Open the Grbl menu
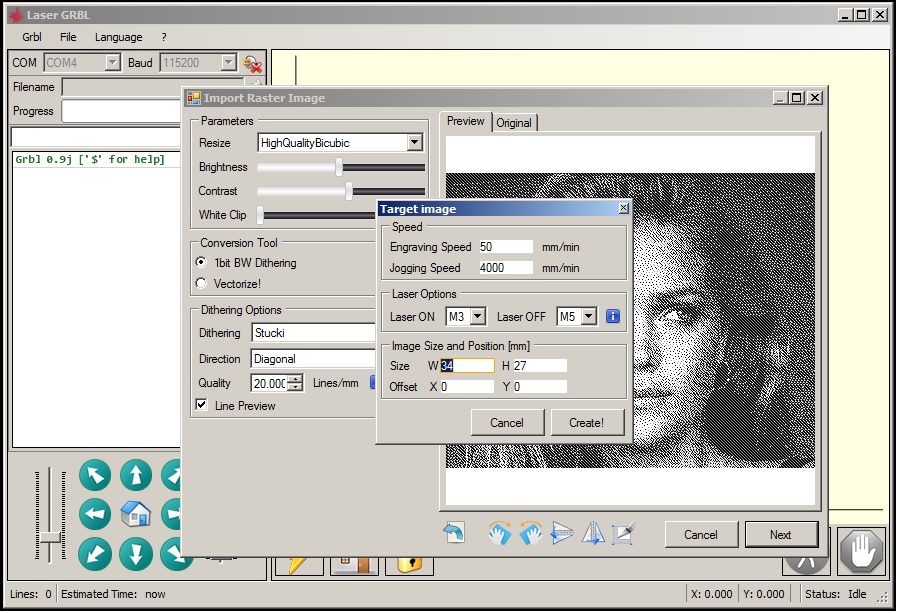 (x=32, y=37)
